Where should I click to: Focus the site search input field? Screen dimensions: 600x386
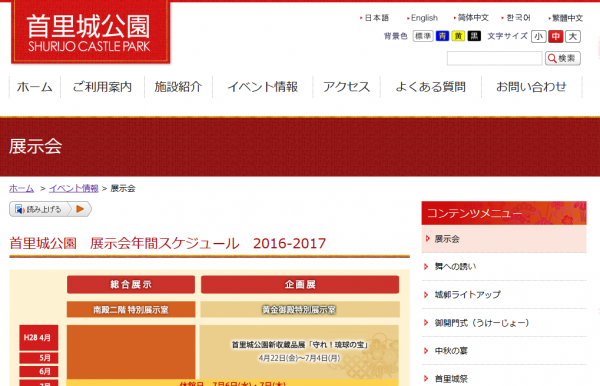click(x=494, y=59)
